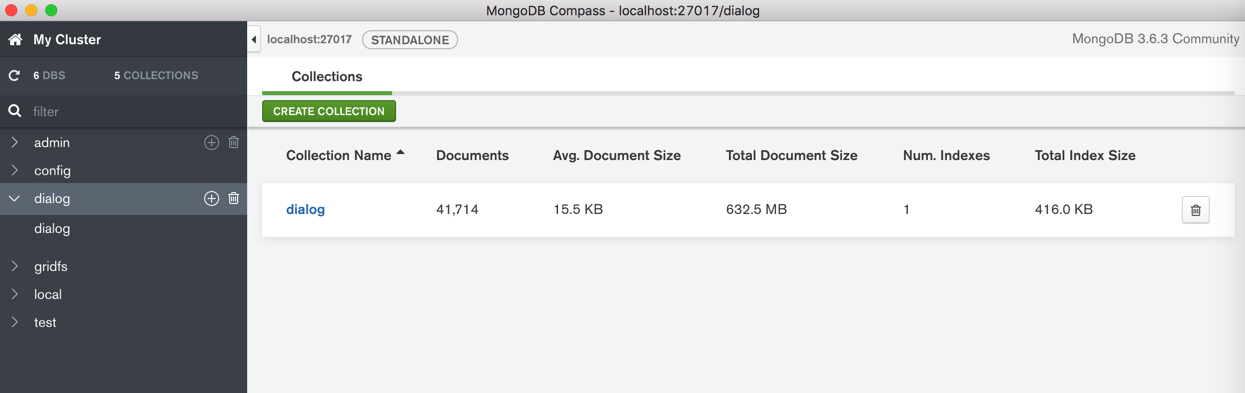Expand the config database chevron
1245x393 pixels.
coord(15,171)
